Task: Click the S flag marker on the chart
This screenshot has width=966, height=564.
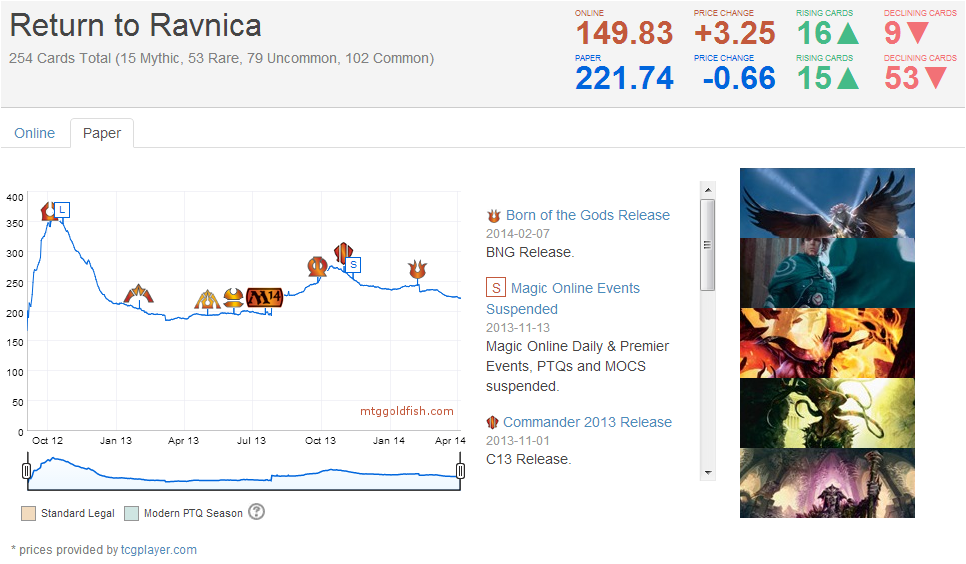Action: (x=353, y=264)
